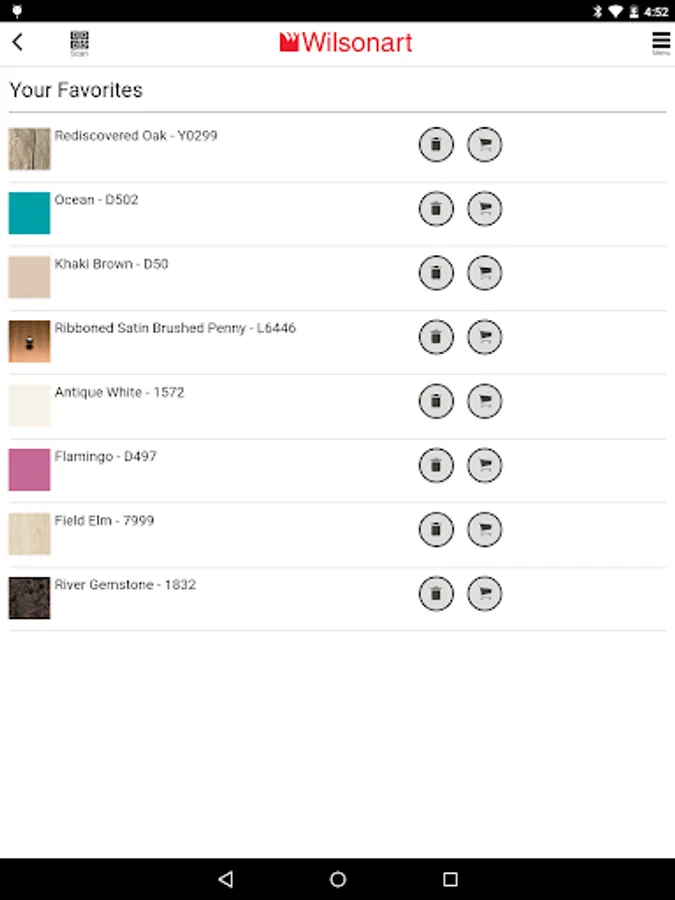This screenshot has height=900, width=675.
Task: Tap the Android home button
Action: click(x=338, y=879)
